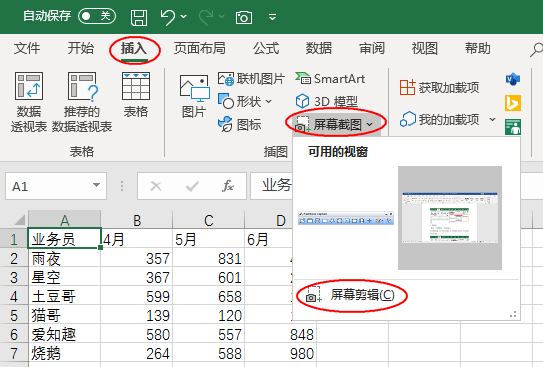Click the formula bar Enter checkmark

coord(192,186)
